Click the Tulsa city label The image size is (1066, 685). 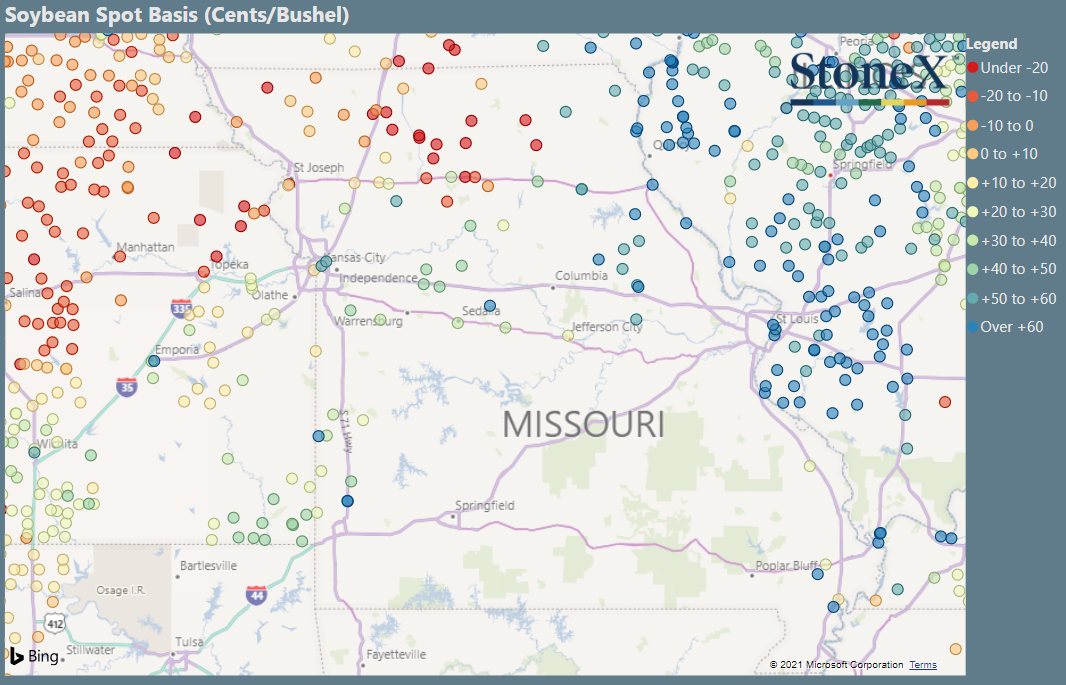(x=189, y=642)
